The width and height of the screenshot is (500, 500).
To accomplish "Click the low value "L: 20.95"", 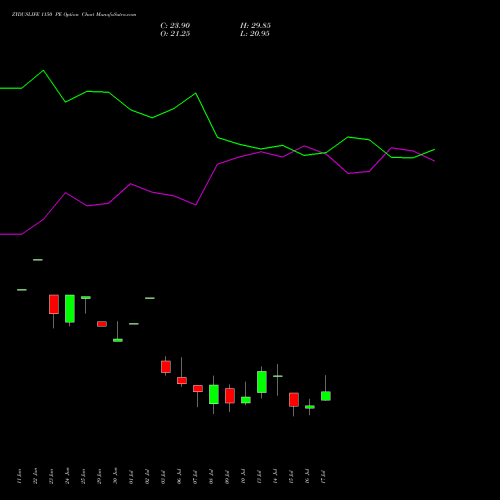I will coord(255,34).
